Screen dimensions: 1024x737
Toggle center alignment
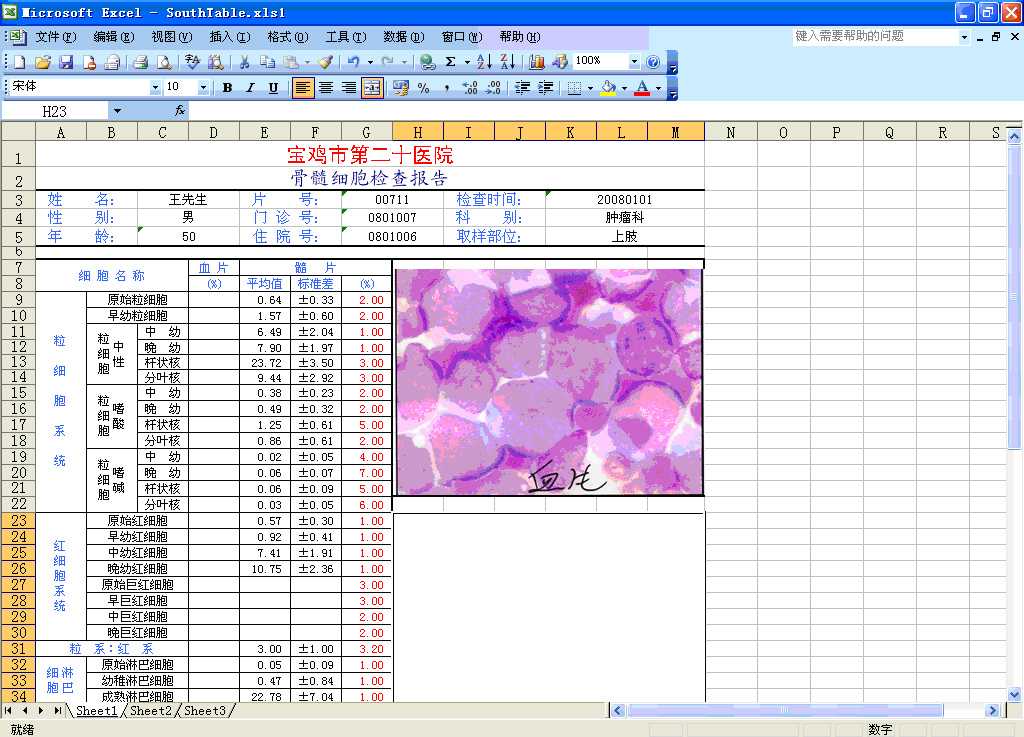[x=326, y=88]
